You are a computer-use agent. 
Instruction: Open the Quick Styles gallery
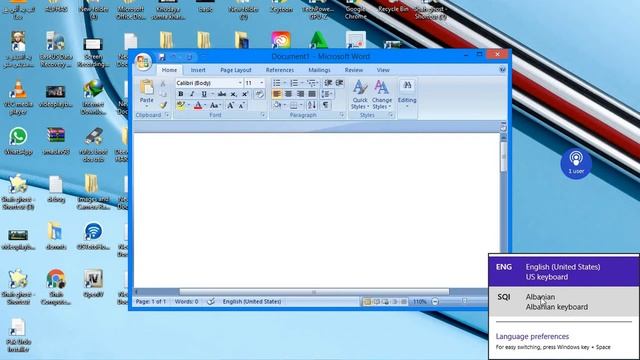click(x=360, y=95)
